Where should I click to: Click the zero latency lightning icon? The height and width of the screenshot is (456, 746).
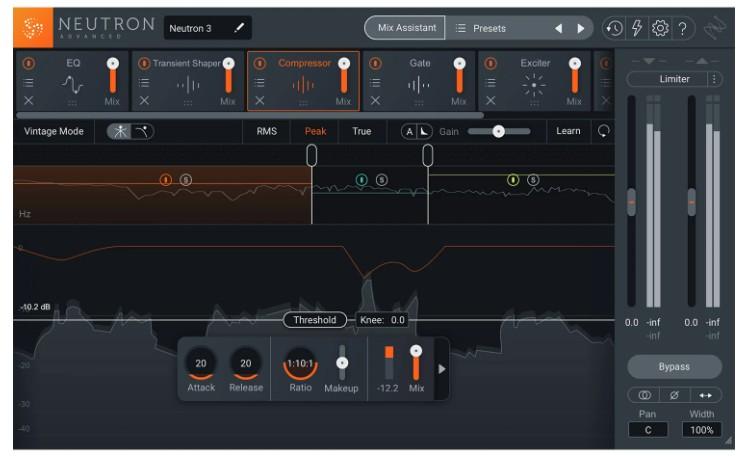click(637, 28)
